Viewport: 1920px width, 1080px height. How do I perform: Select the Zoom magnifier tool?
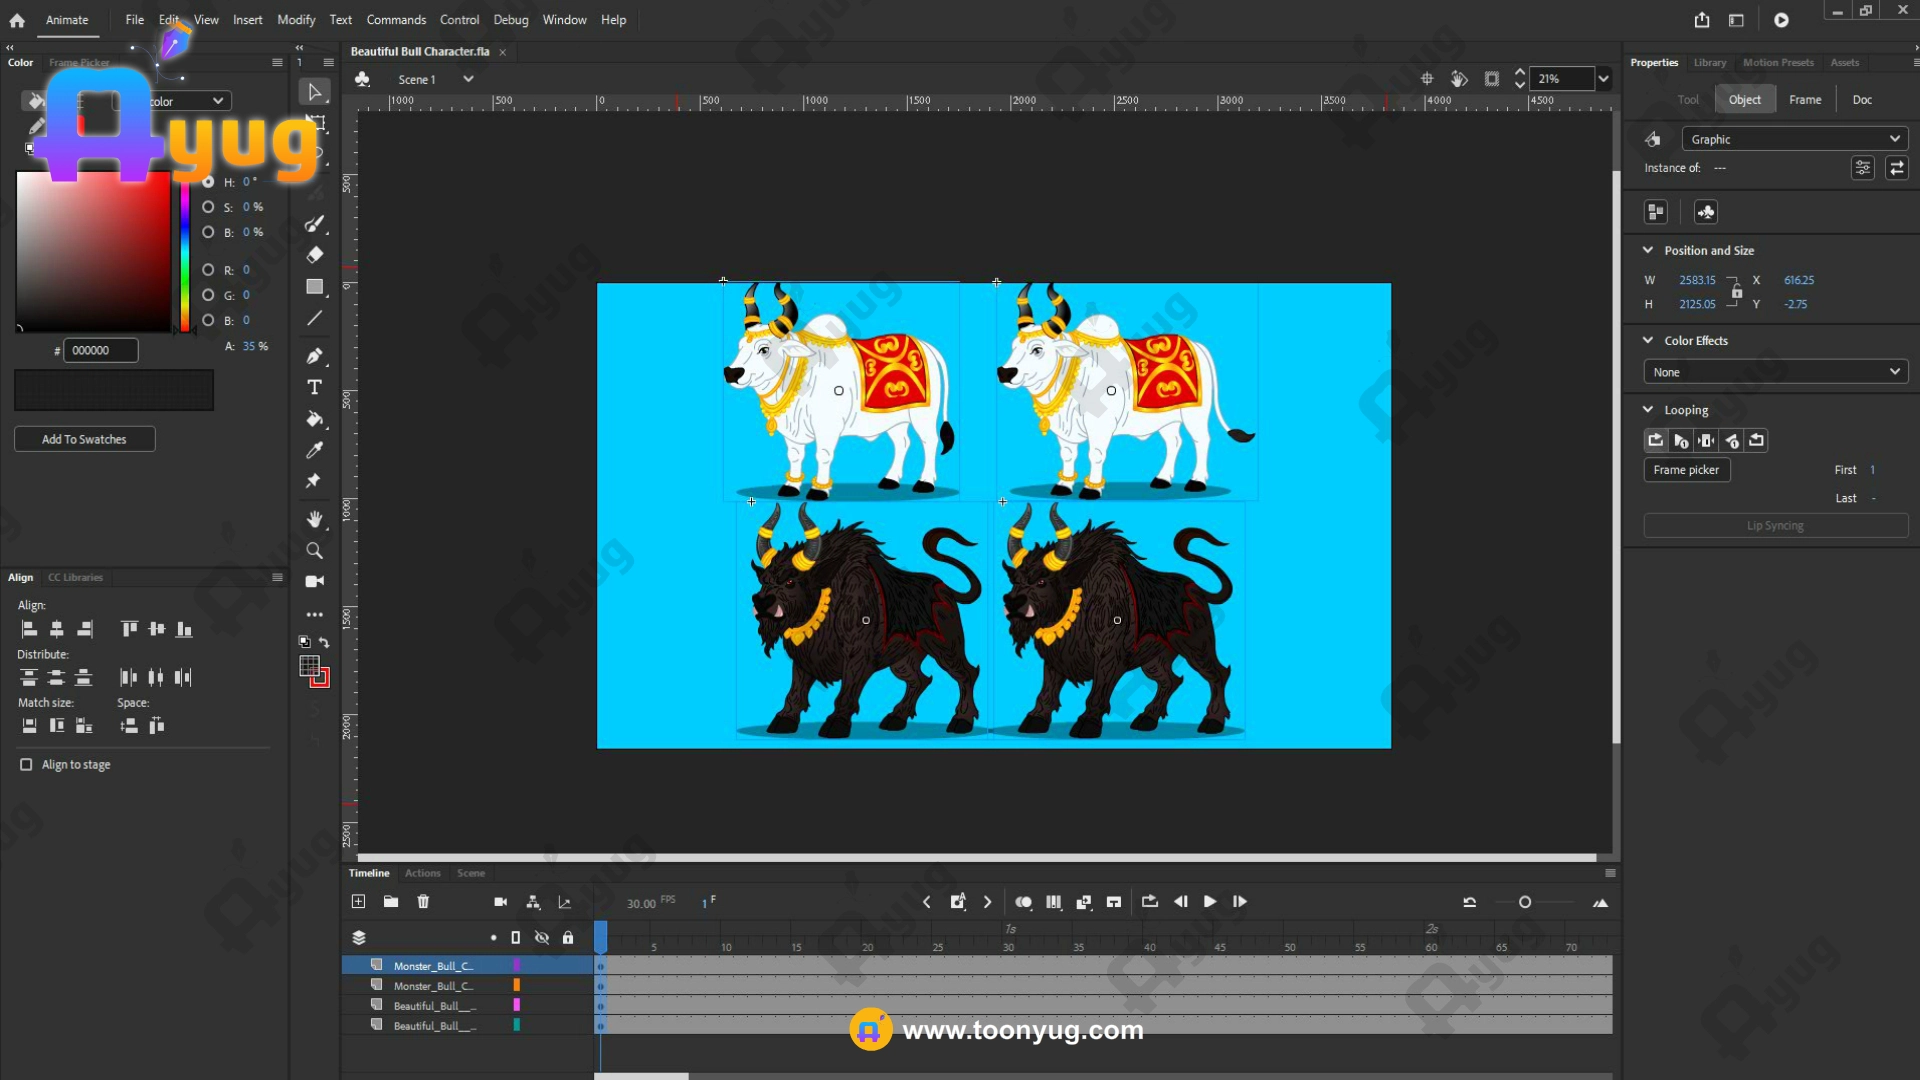(315, 551)
